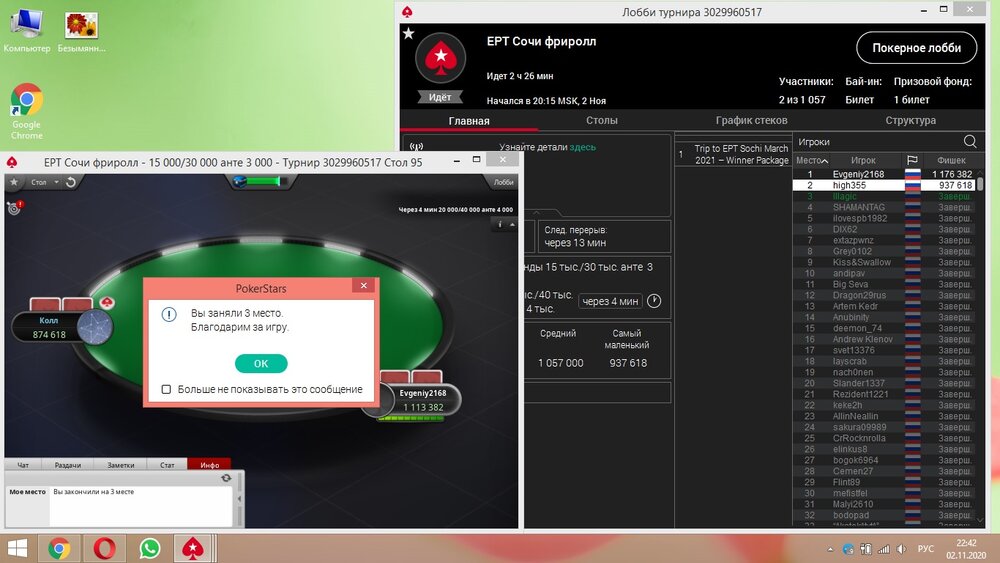The width and height of the screenshot is (1000, 563).
Task: Click the flag column header icon
Action: (x=912, y=160)
